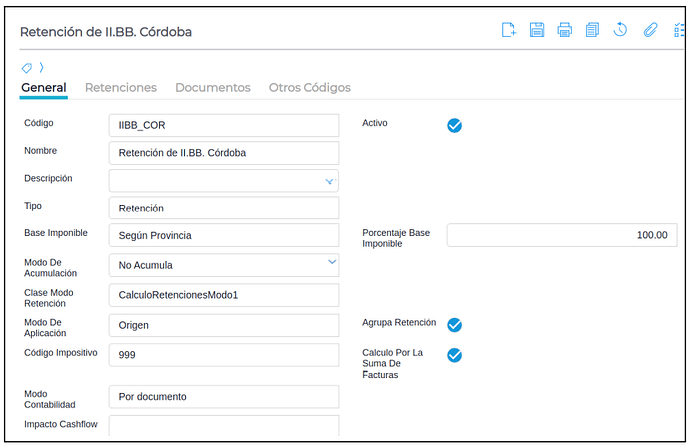Toggle the Agrupa Retención checkbox
Image resolution: width=690 pixels, height=445 pixels.
pyautogui.click(x=454, y=325)
